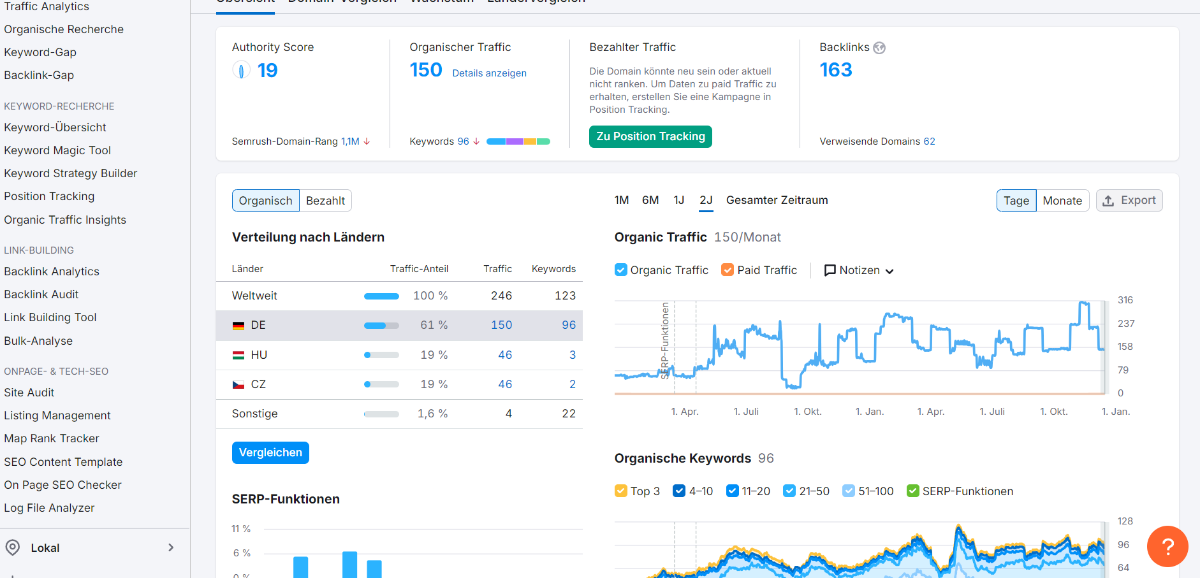Click the orange help question mark icon

[x=1167, y=546]
